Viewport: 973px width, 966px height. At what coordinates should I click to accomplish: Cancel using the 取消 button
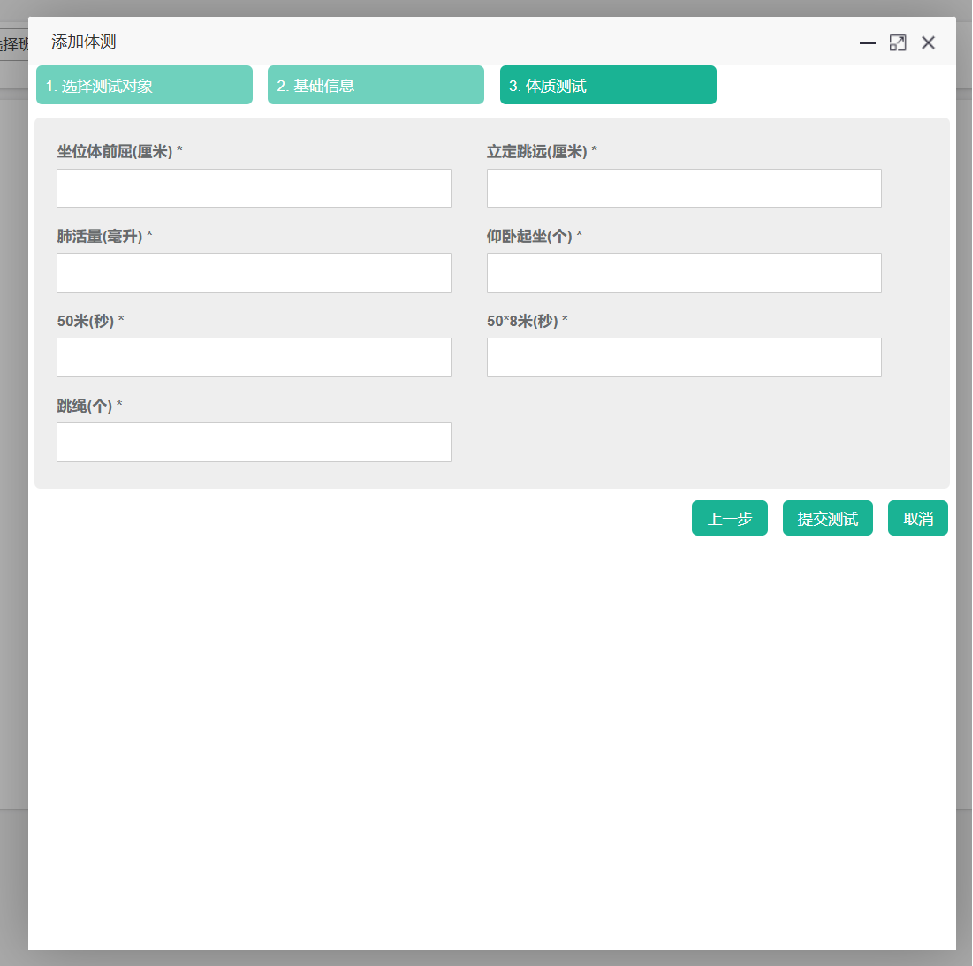point(917,519)
